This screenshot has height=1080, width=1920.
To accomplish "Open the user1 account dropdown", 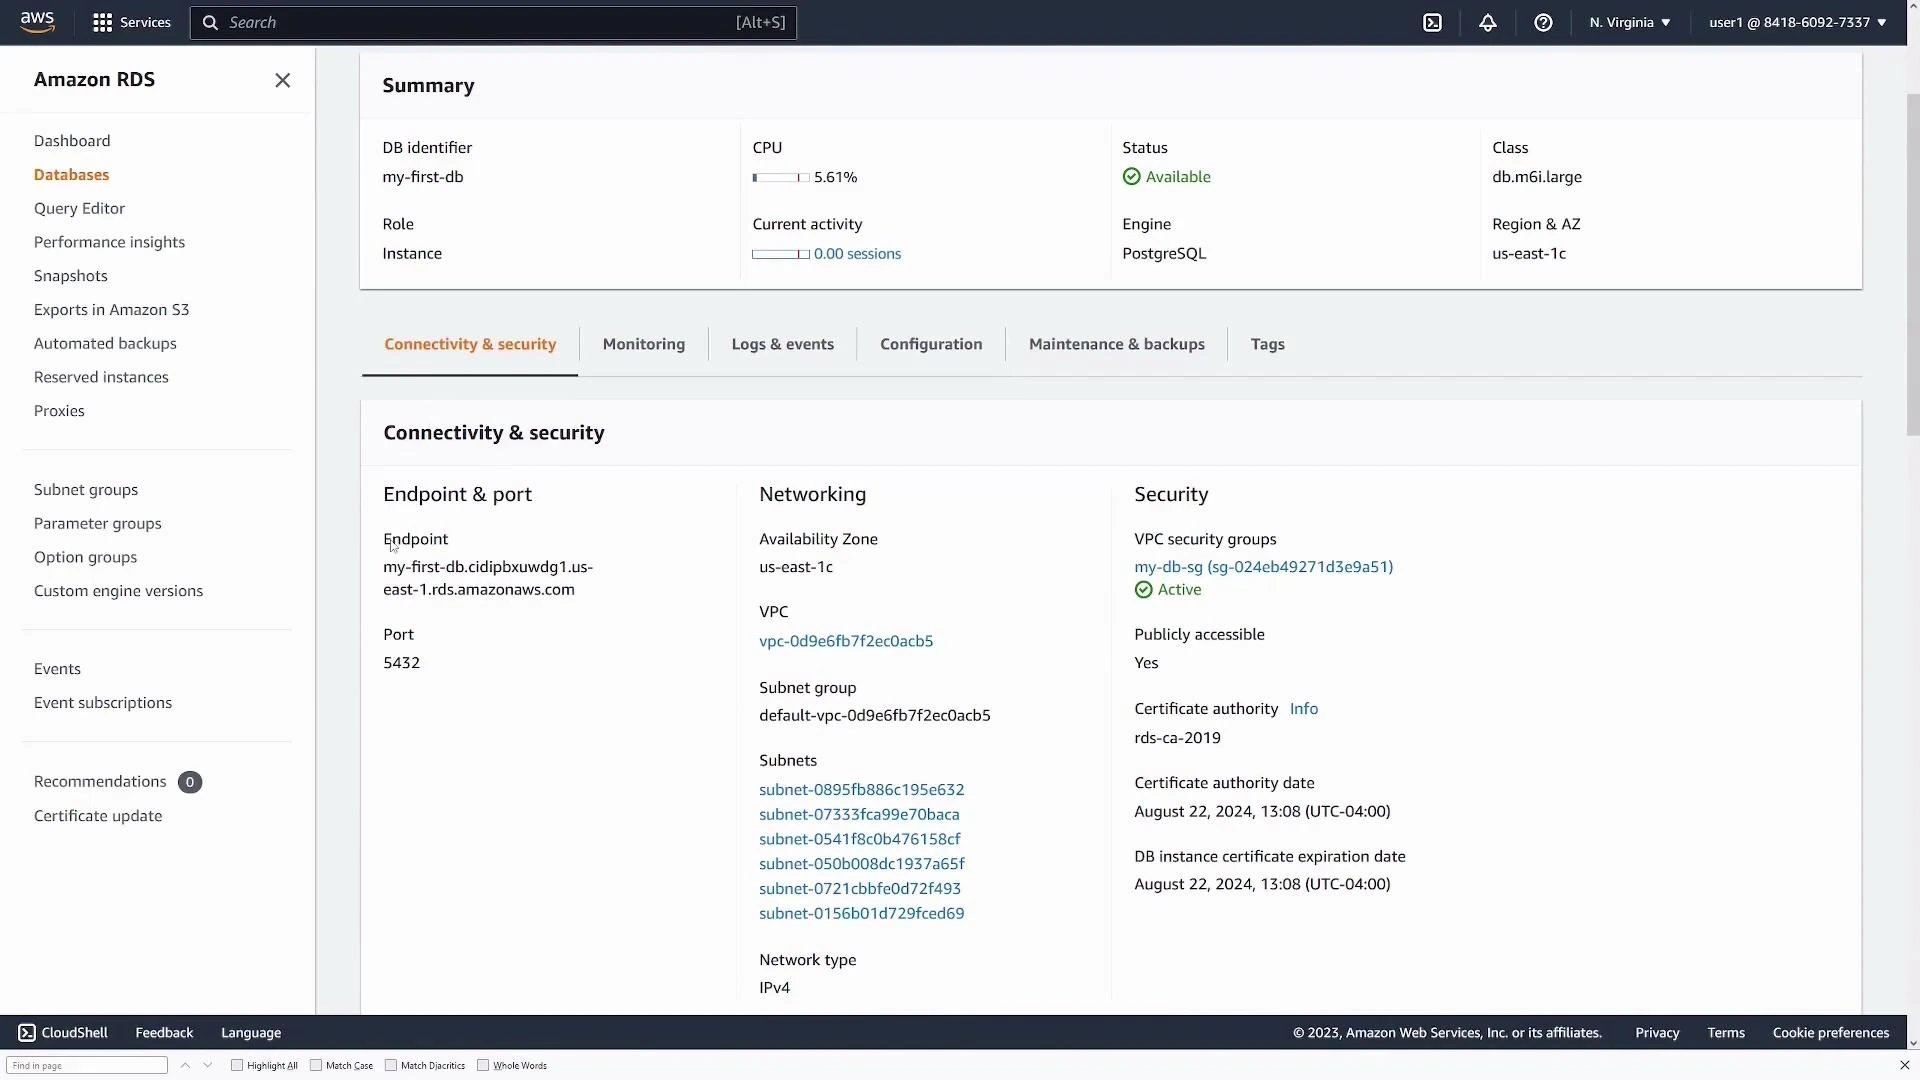I will [x=1795, y=22].
